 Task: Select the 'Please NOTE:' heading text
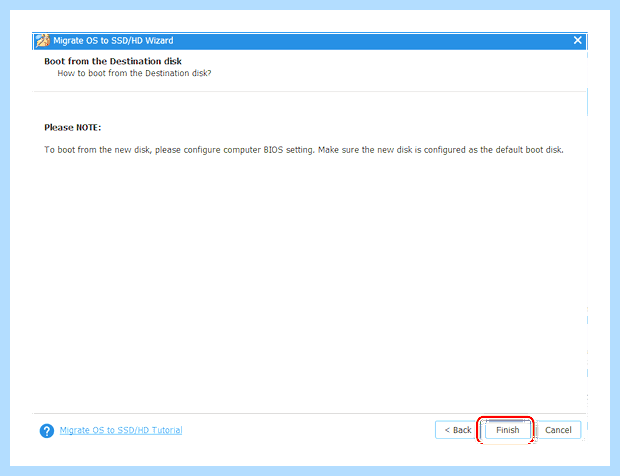(72, 127)
